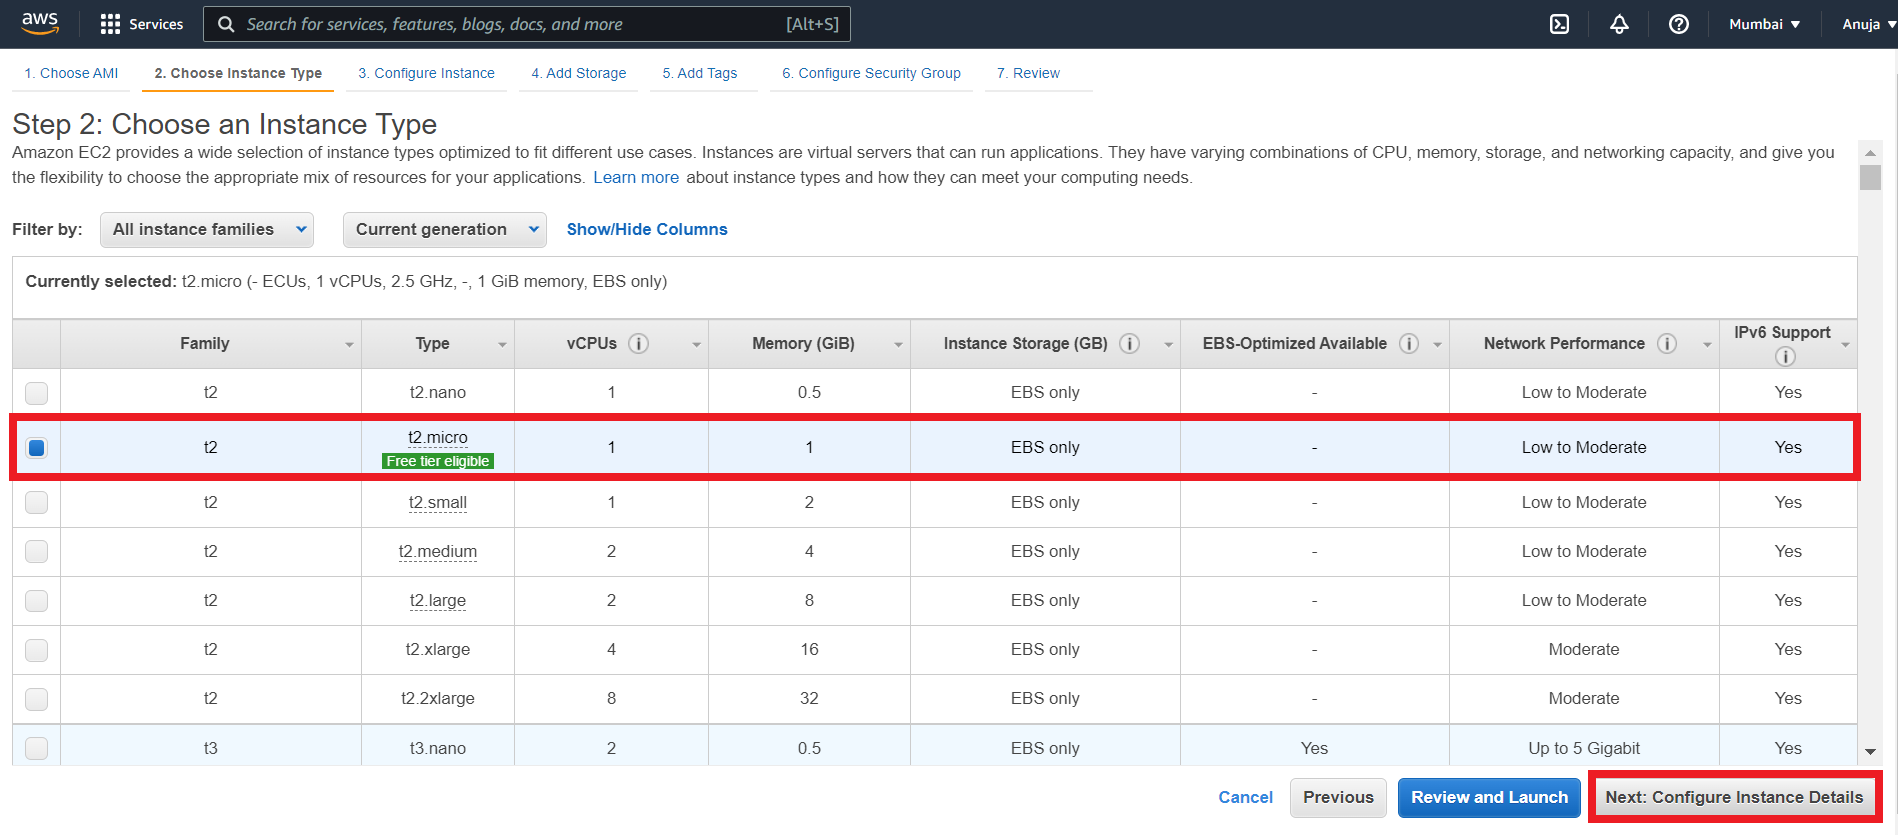Click the scroll up arrow of the table

[x=1870, y=153]
